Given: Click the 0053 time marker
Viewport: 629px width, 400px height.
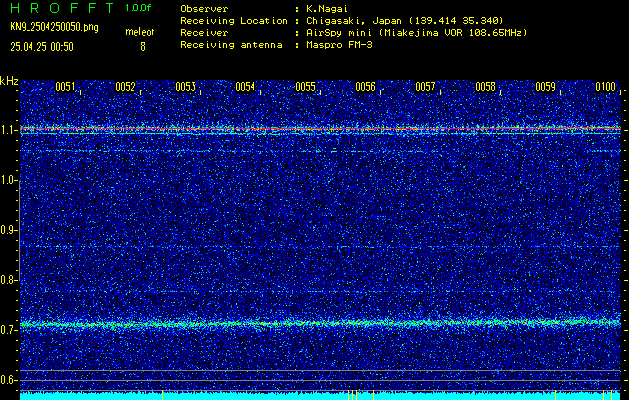Looking at the screenshot, I should [185, 87].
